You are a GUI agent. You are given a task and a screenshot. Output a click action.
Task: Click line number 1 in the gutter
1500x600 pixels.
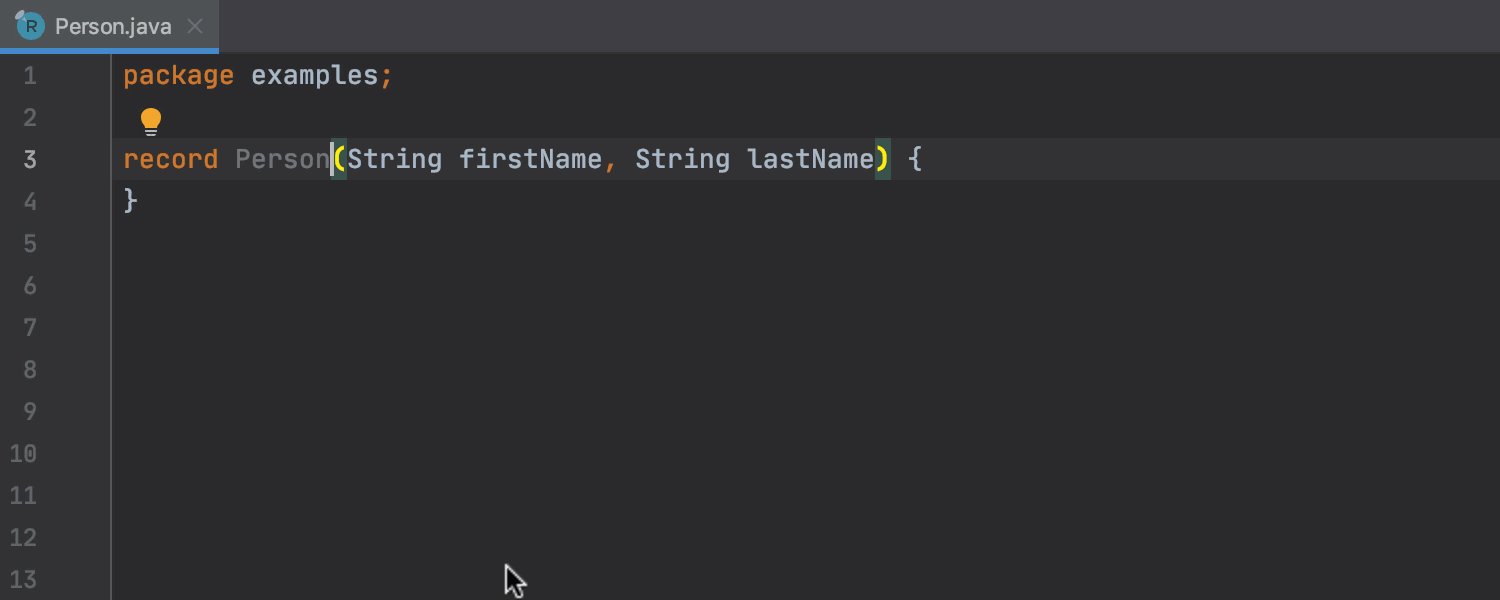(x=30, y=76)
